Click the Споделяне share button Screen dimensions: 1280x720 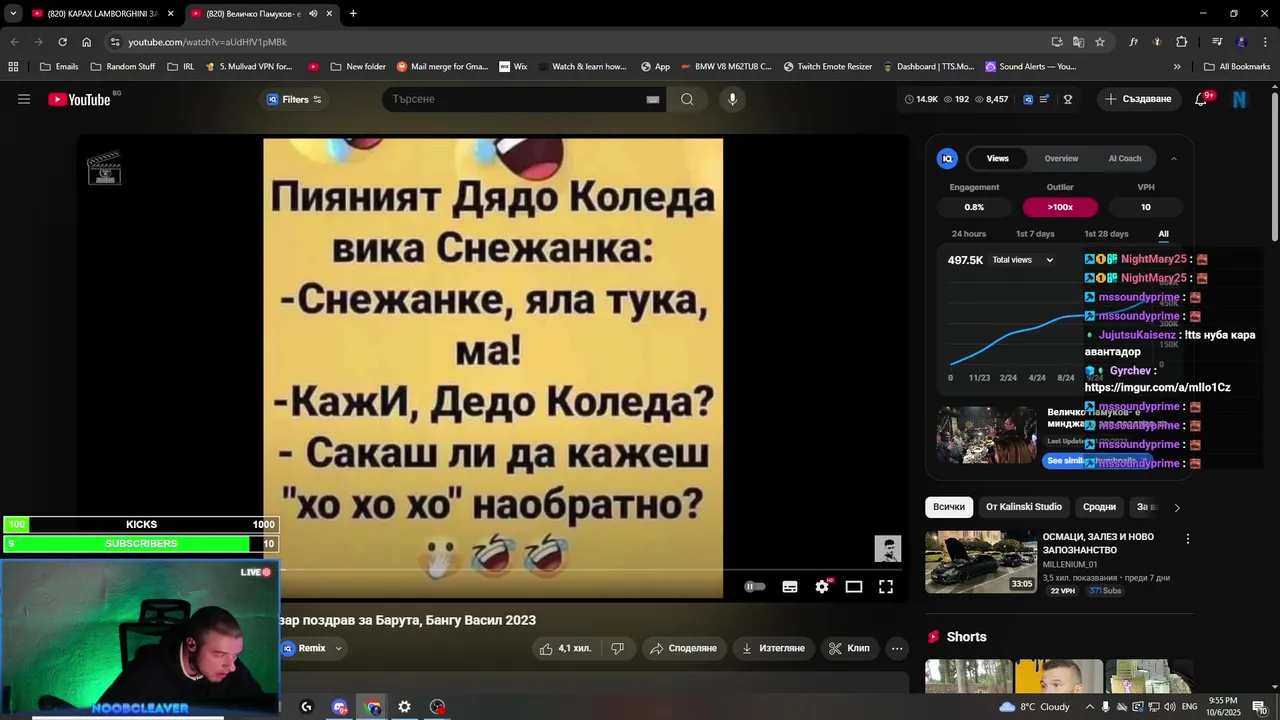[x=684, y=648]
